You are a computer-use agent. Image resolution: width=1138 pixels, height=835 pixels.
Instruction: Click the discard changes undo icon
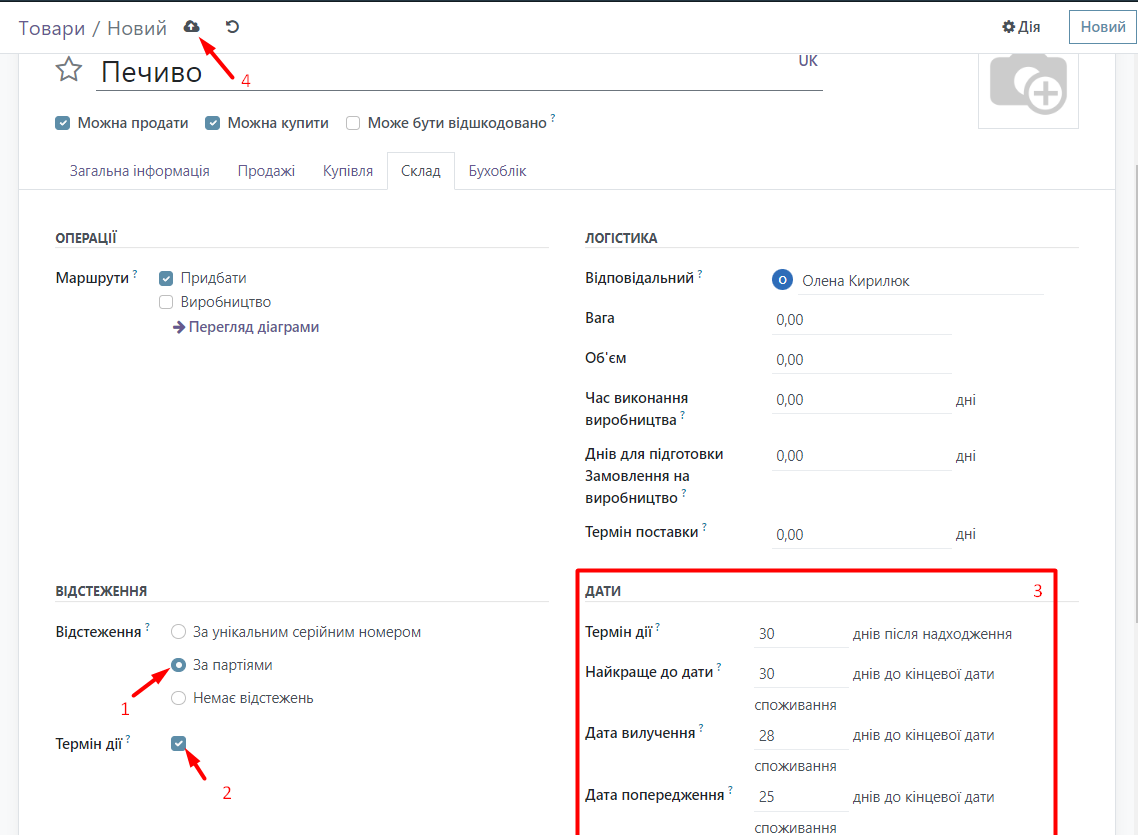coord(232,27)
